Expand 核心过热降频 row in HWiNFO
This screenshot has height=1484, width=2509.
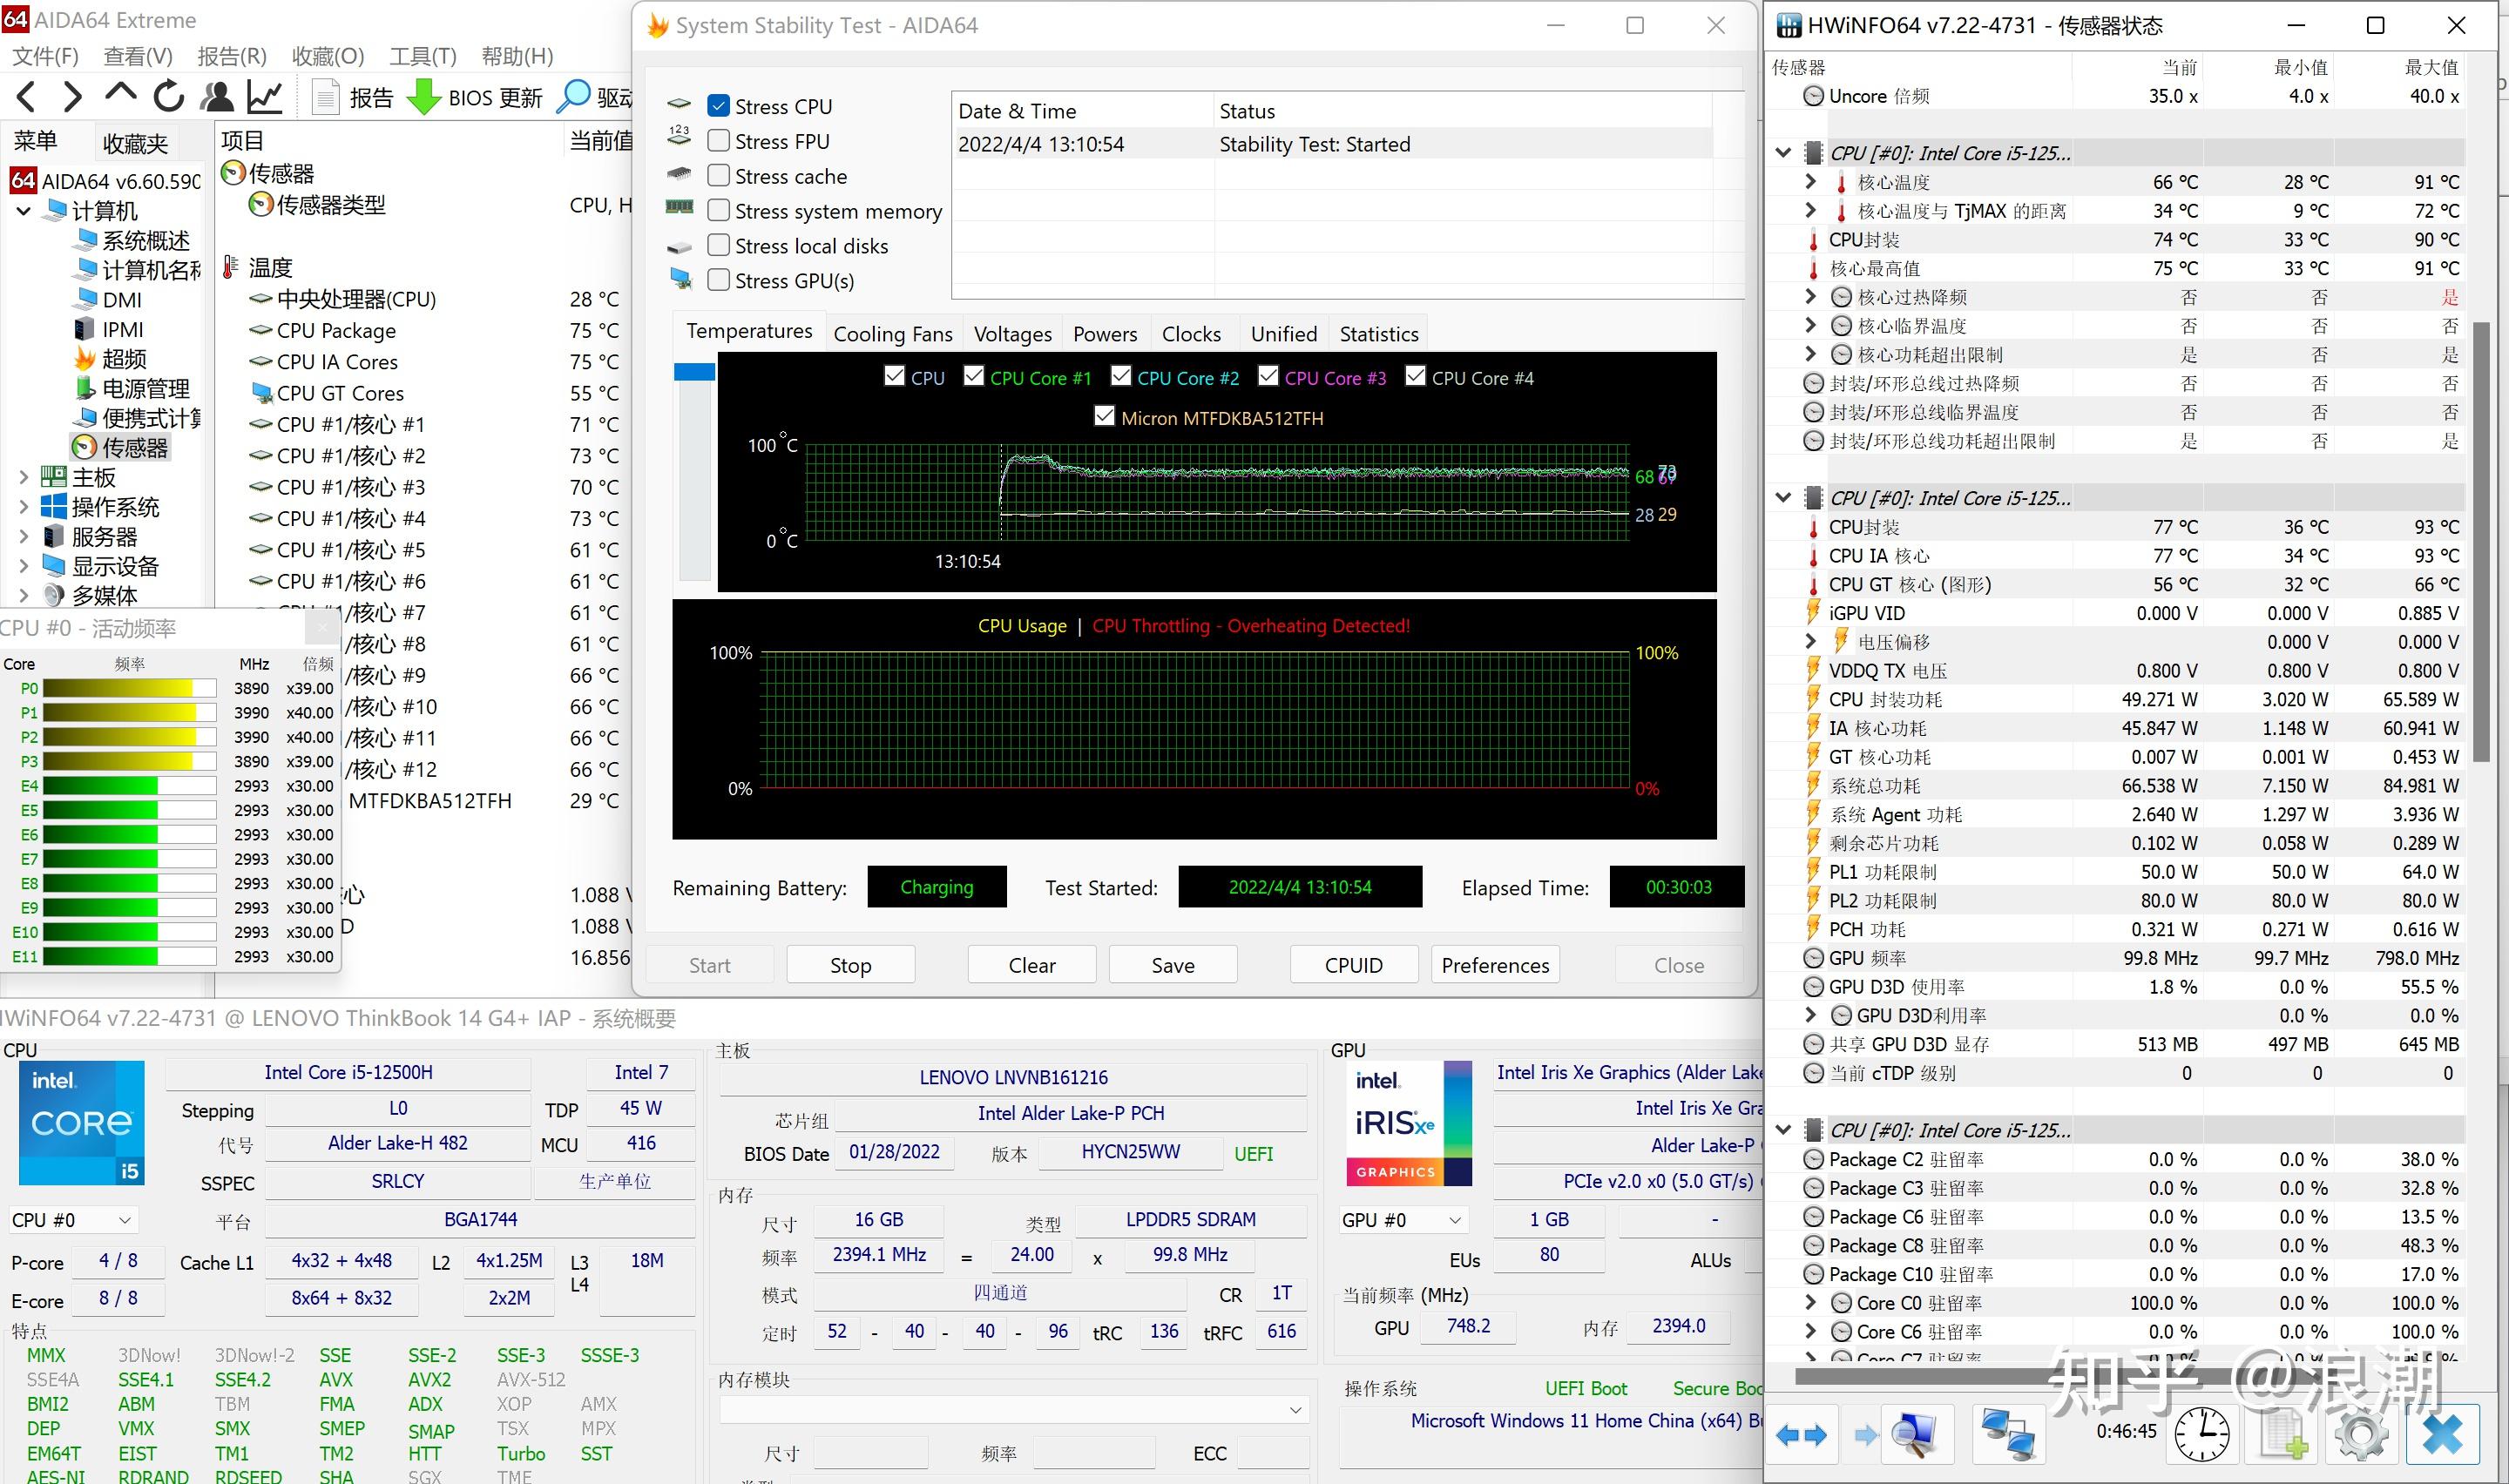(x=1810, y=297)
